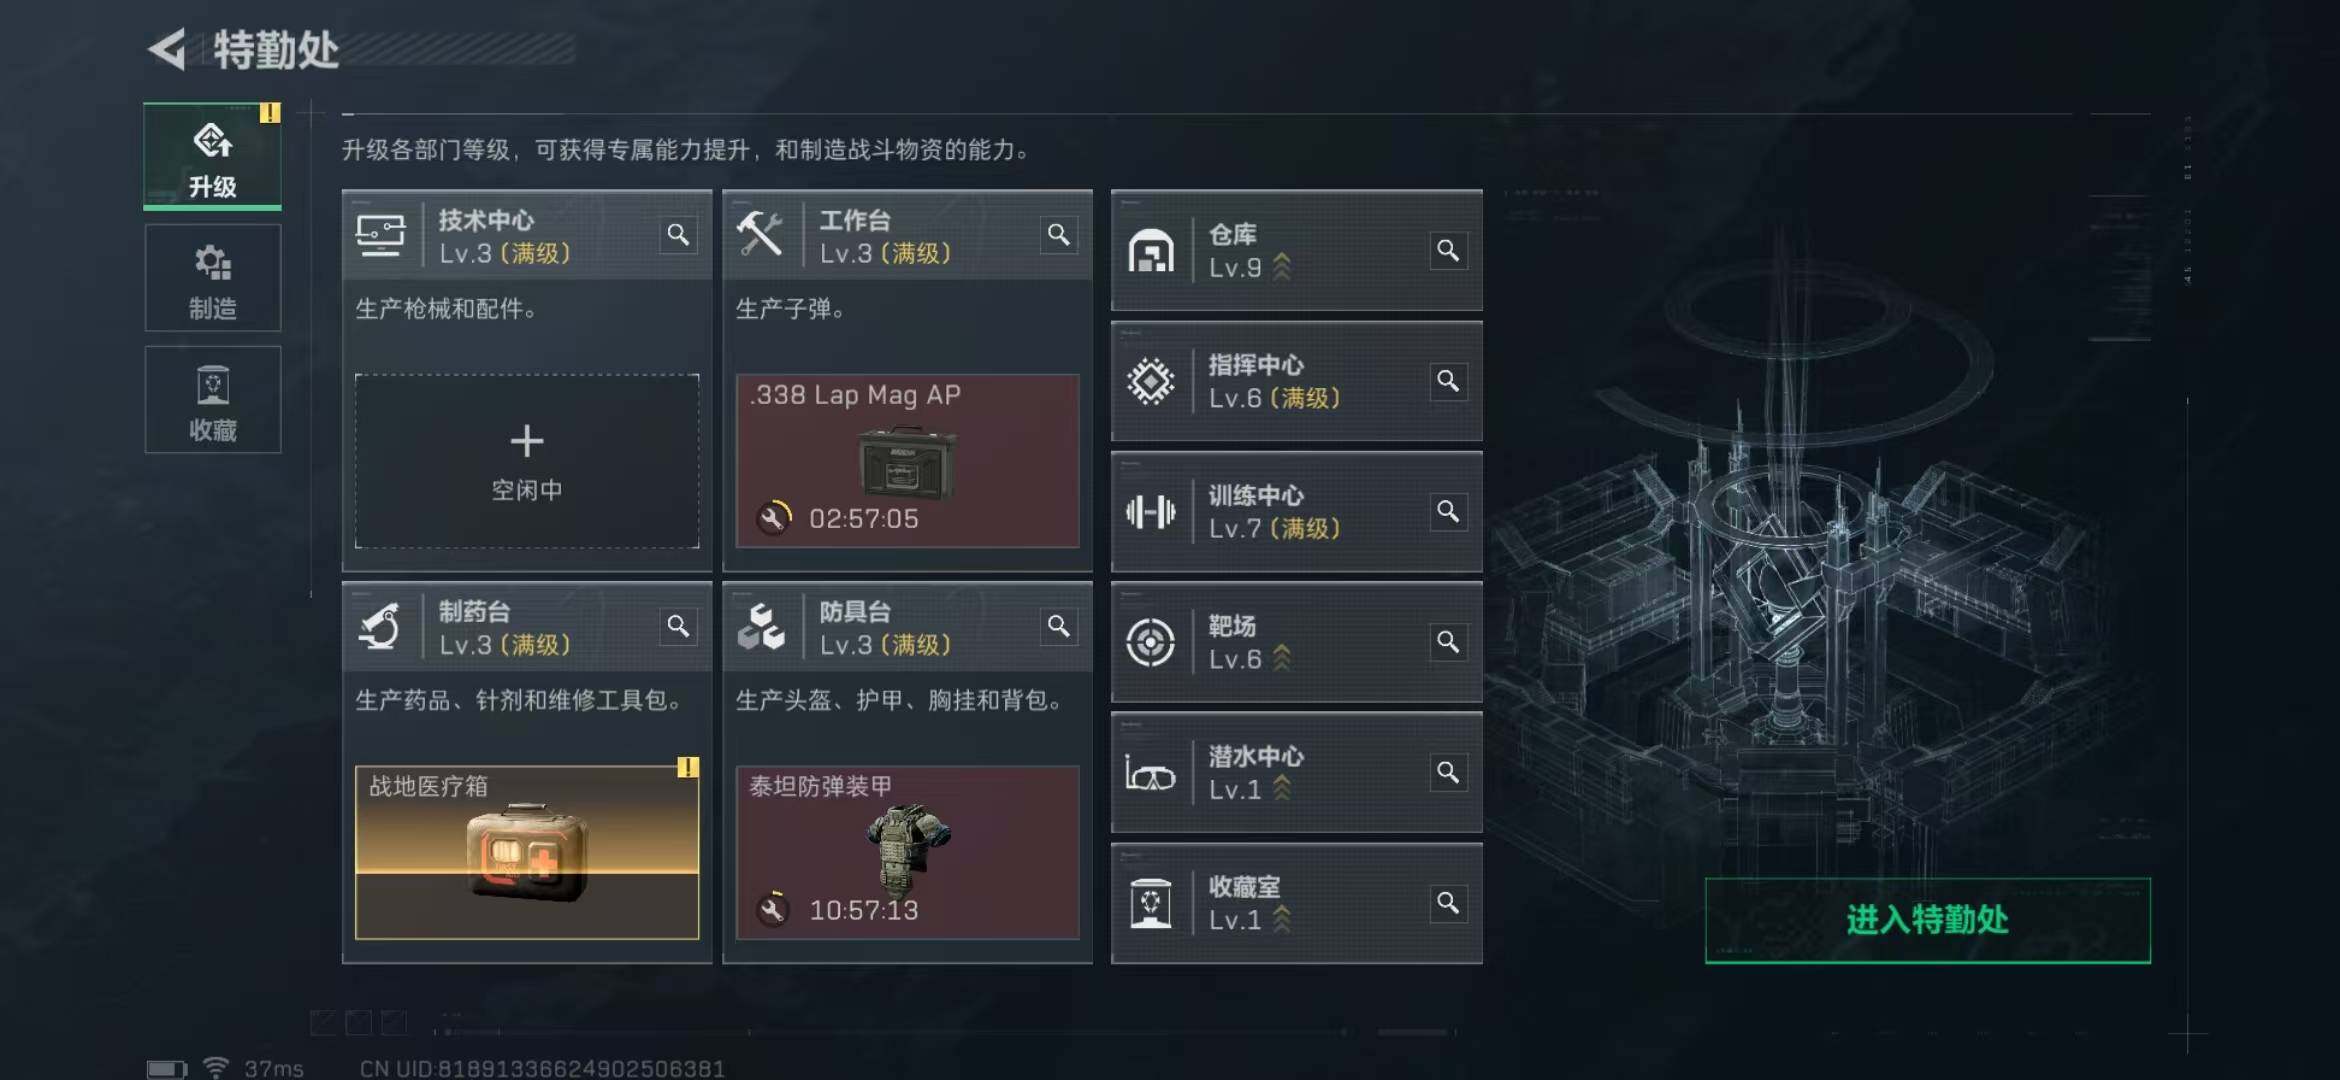Select the .338 Lap Mag AP production card
This screenshot has height=1080, width=2340.
(x=908, y=461)
